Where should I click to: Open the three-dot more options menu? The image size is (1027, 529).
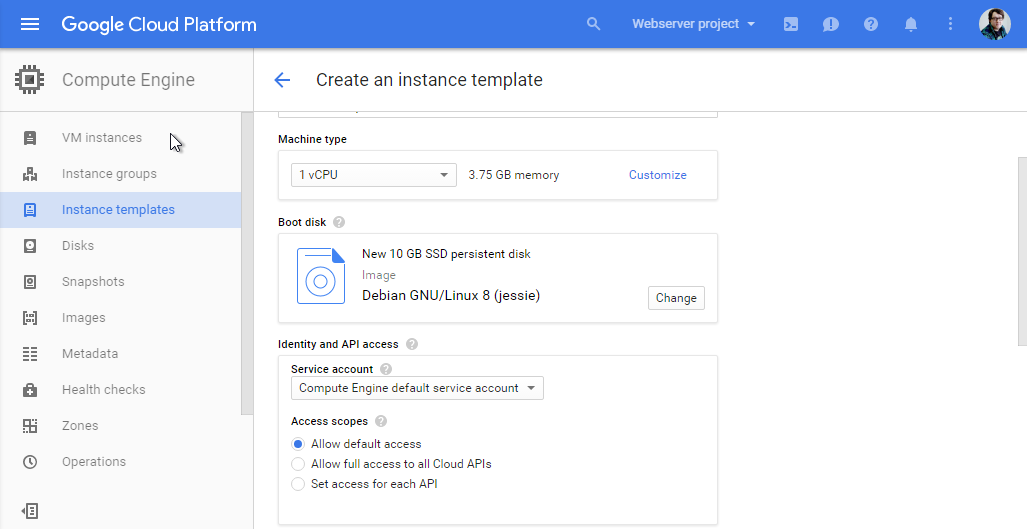coord(950,24)
